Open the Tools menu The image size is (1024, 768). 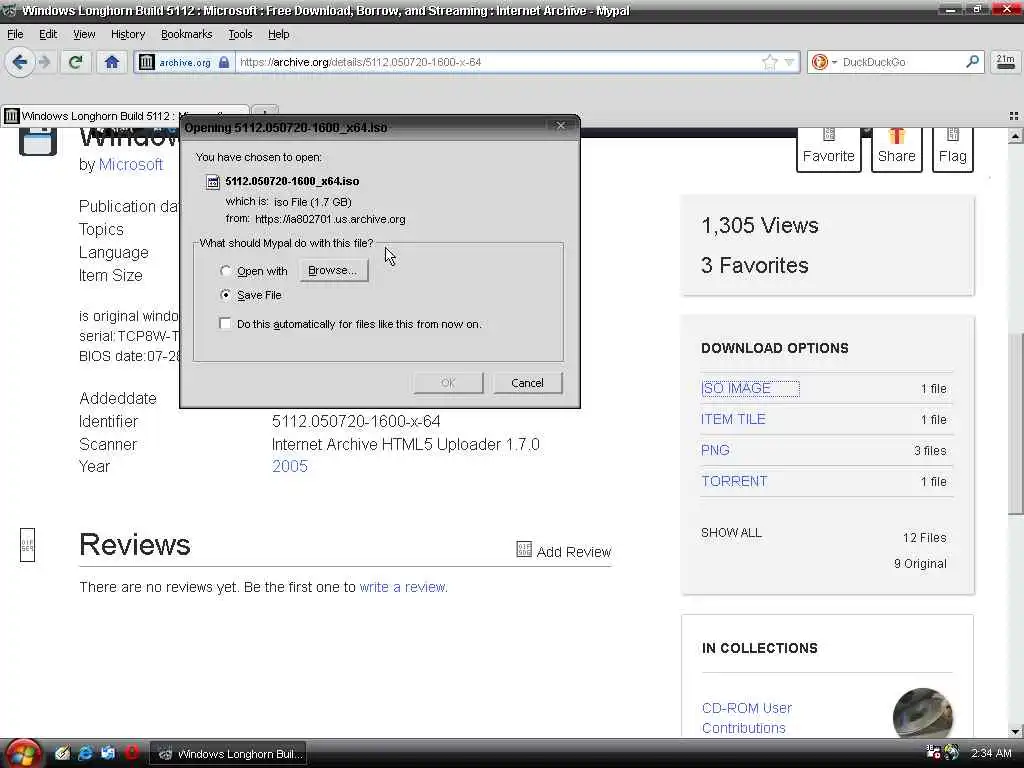point(240,35)
